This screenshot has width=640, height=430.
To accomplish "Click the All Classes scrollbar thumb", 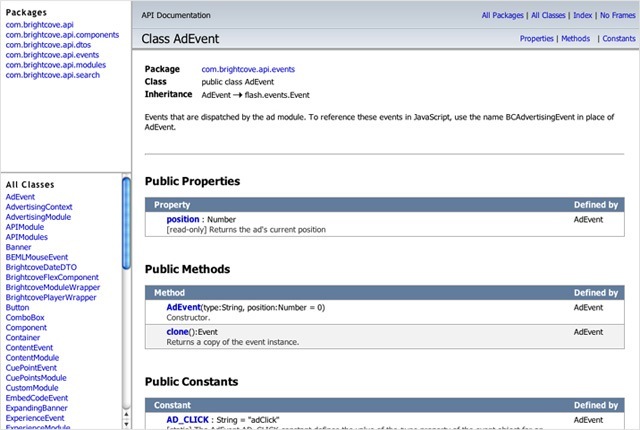I will click(x=127, y=224).
